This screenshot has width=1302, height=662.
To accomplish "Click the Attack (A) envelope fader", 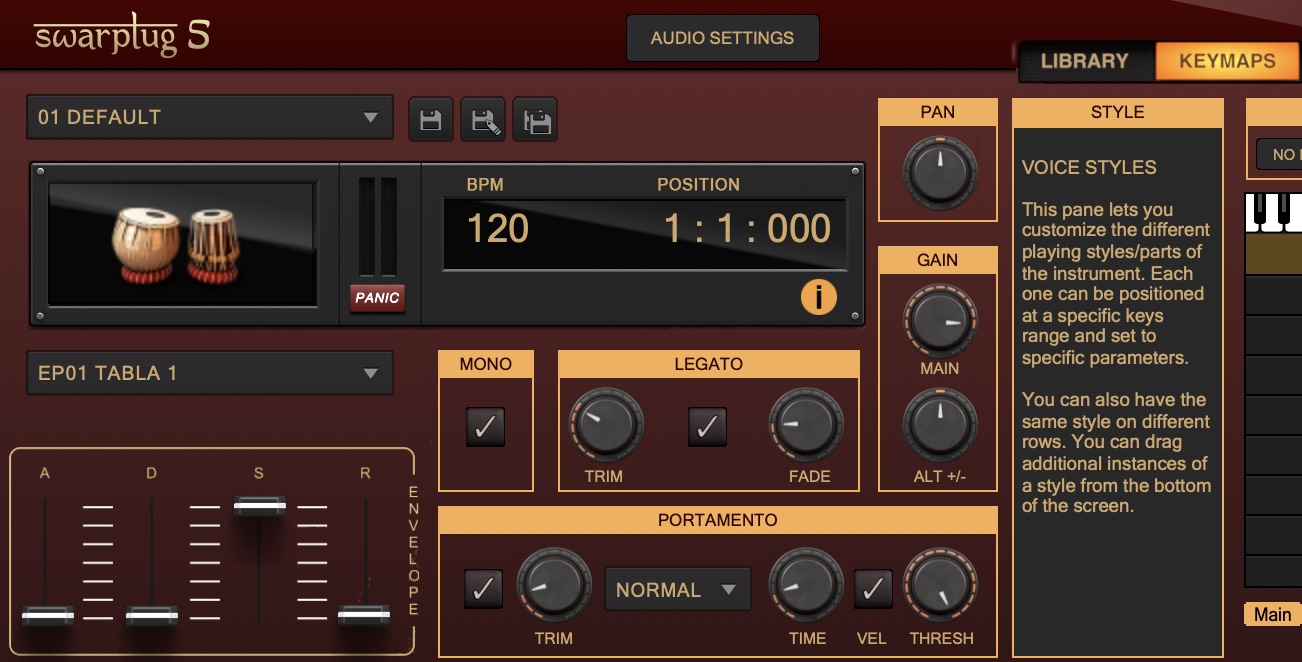I will [47, 615].
